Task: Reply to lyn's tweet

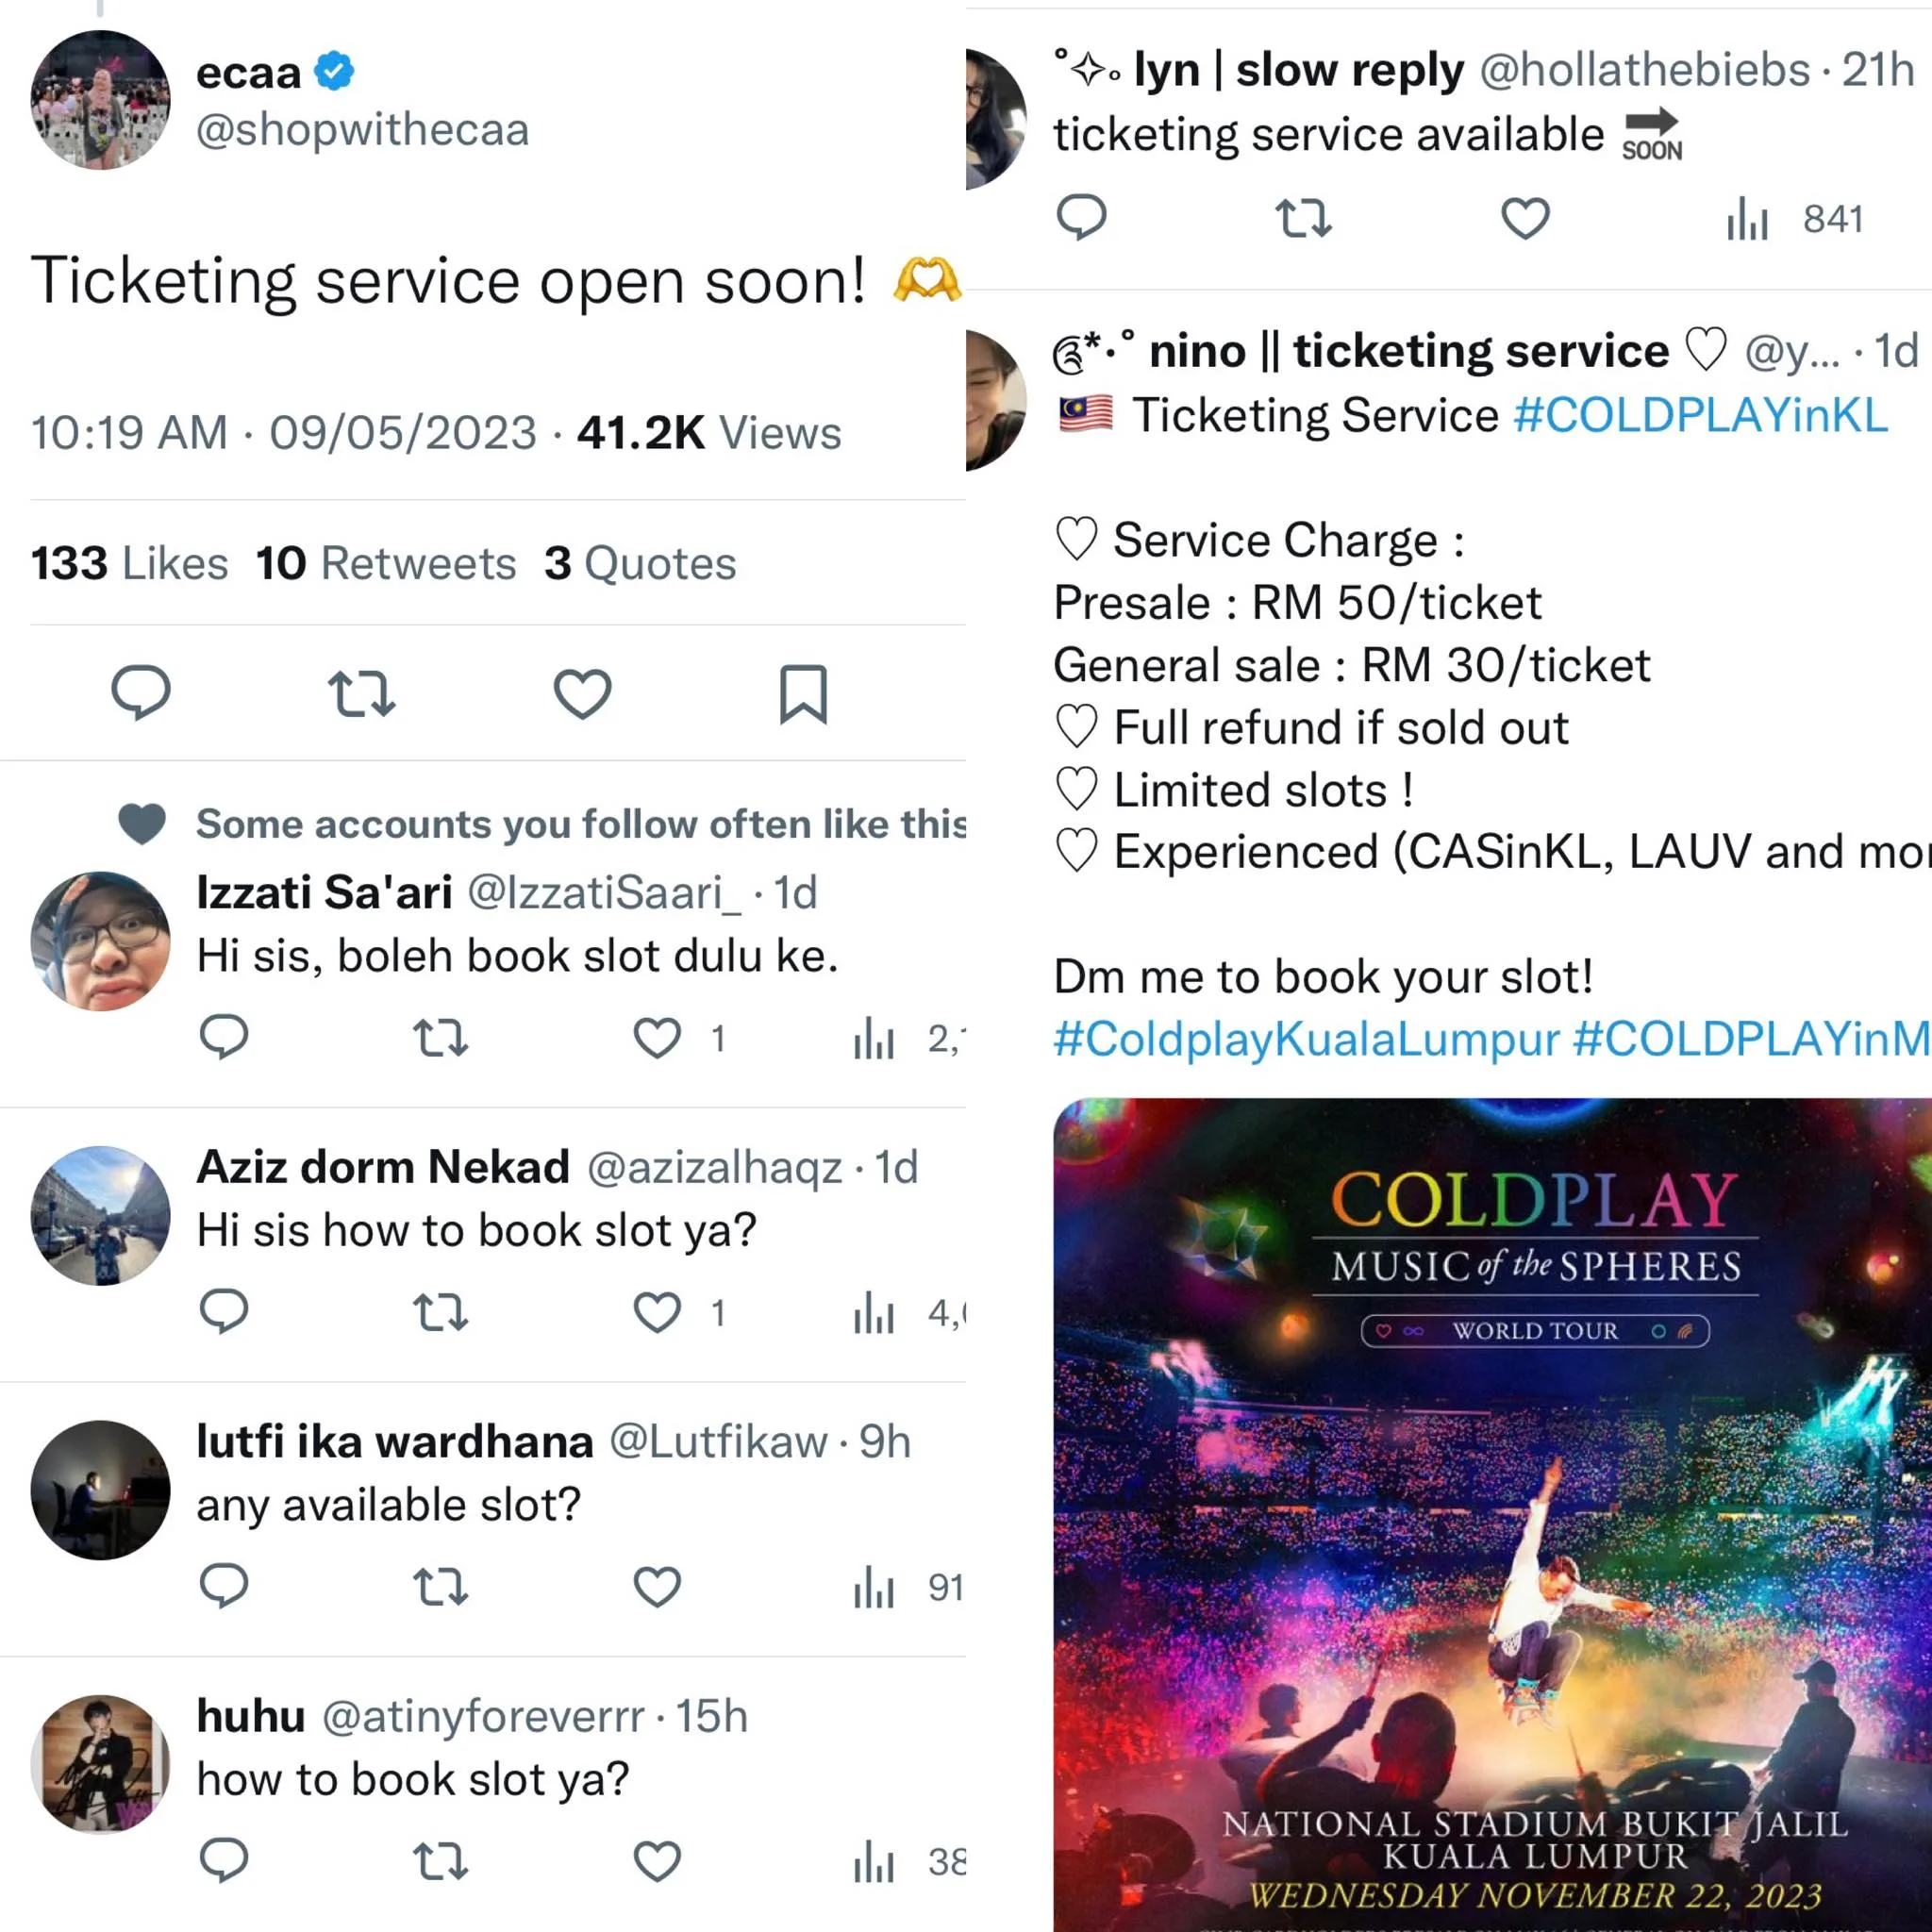Action: pyautogui.click(x=1081, y=218)
